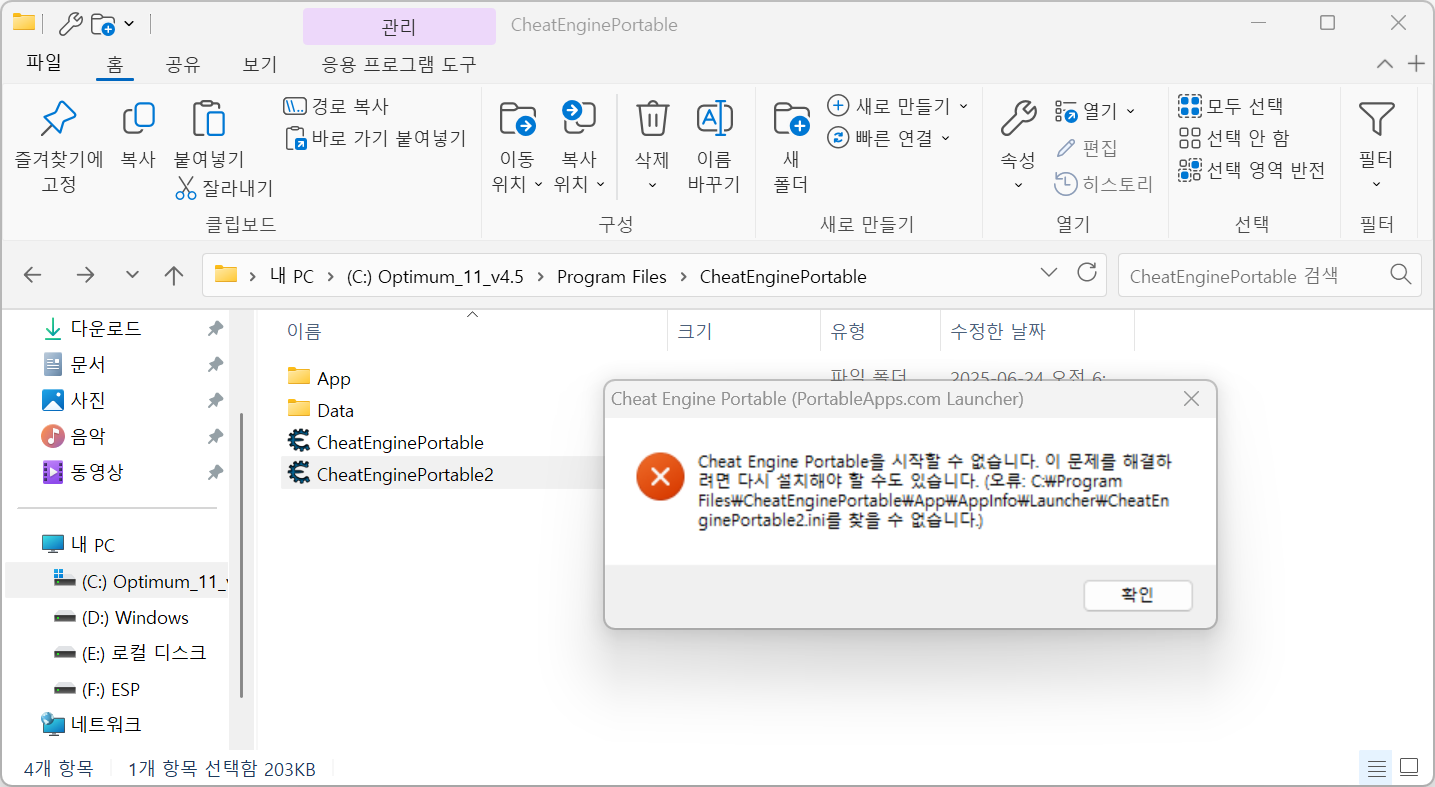Viewport: 1435px width, 787px height.
Task: Pin folder to quick access (즐겨찾기에 고정)
Action: pyautogui.click(x=58, y=146)
